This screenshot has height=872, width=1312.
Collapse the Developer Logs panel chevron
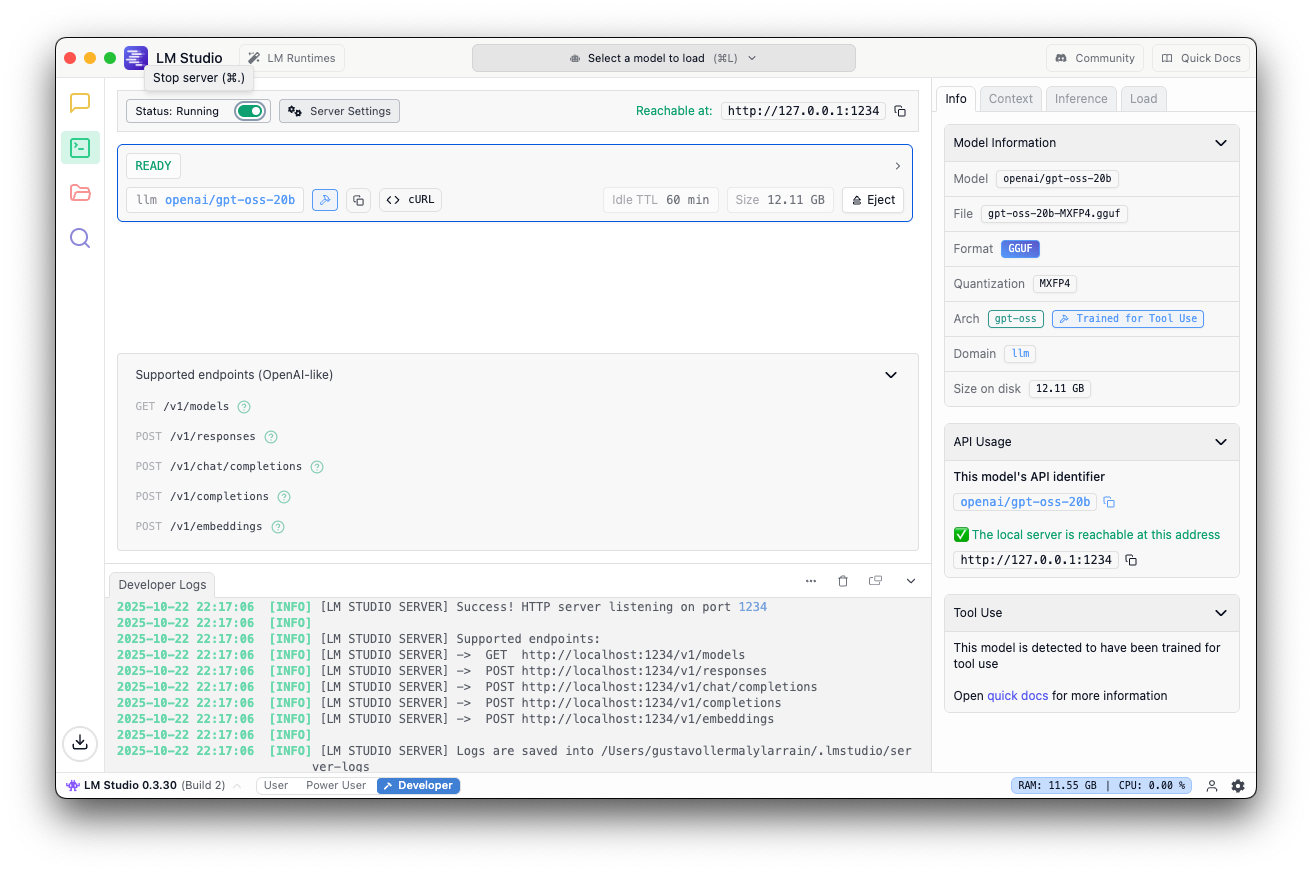(911, 581)
